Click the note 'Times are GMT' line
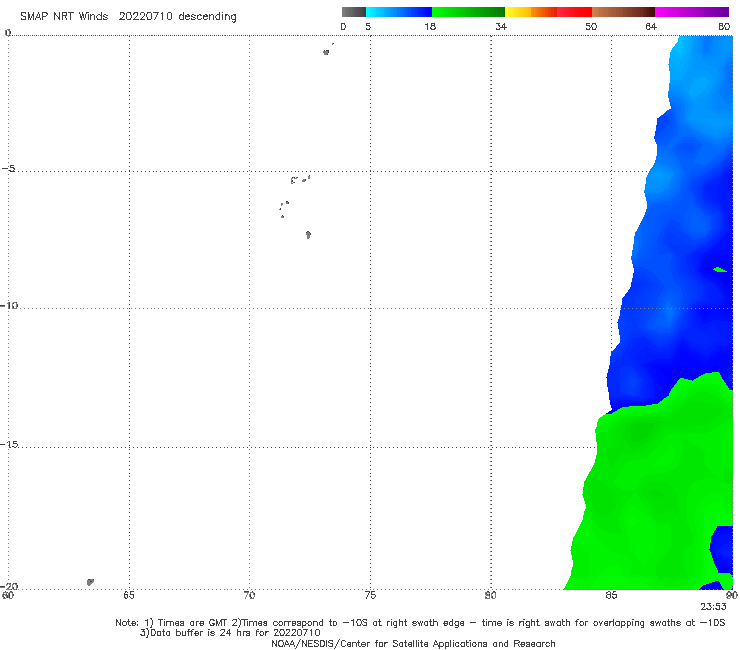The image size is (740, 650). (x=420, y=623)
